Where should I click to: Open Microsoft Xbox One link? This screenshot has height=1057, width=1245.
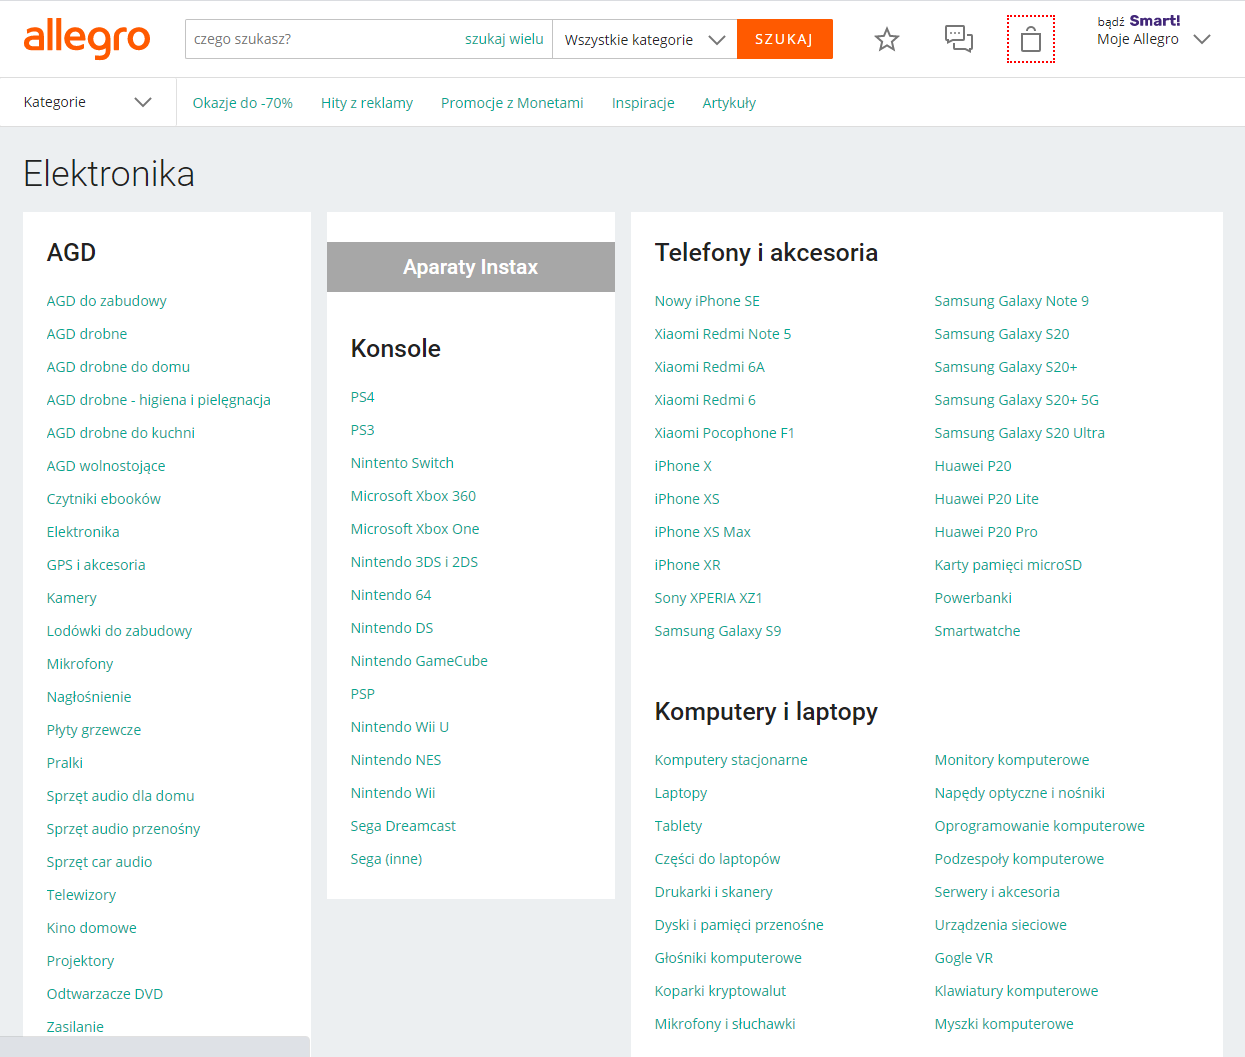(x=415, y=529)
